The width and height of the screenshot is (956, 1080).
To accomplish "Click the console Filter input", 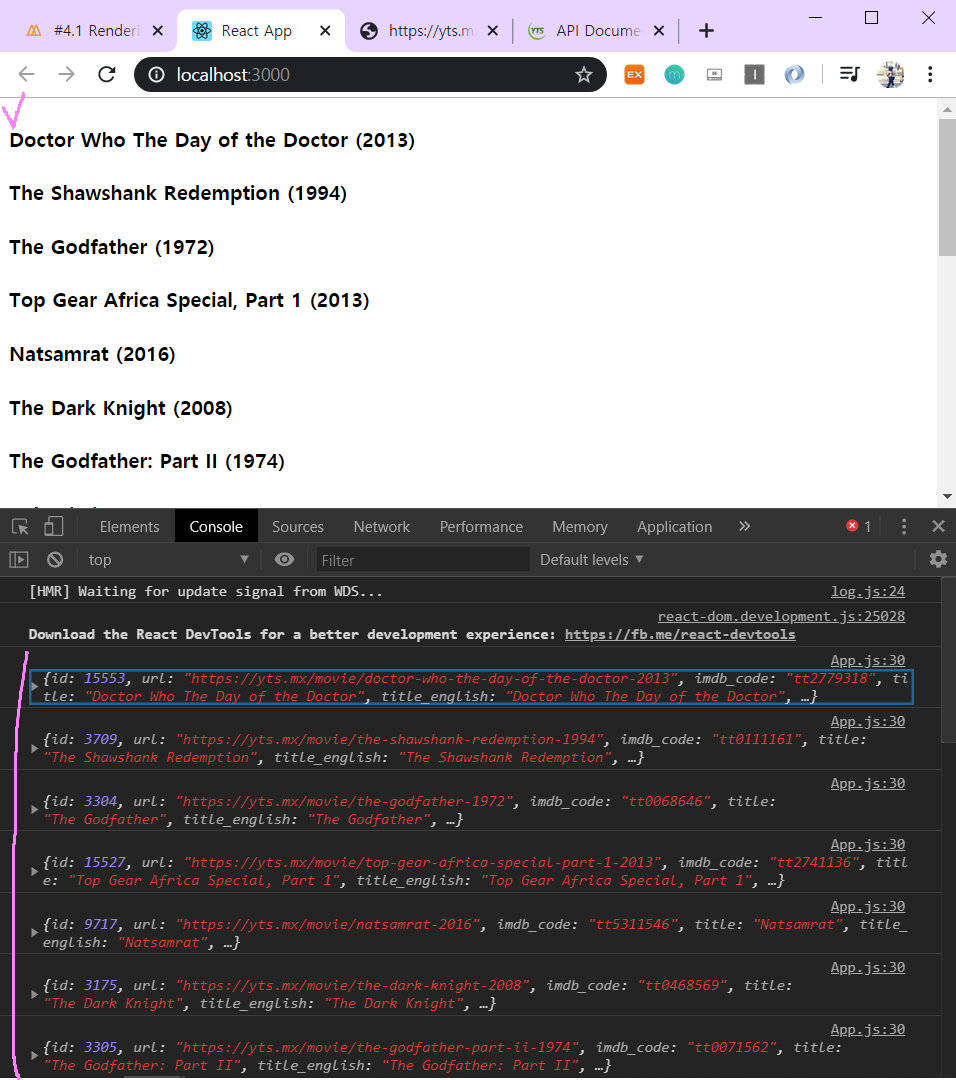I will tap(423, 560).
